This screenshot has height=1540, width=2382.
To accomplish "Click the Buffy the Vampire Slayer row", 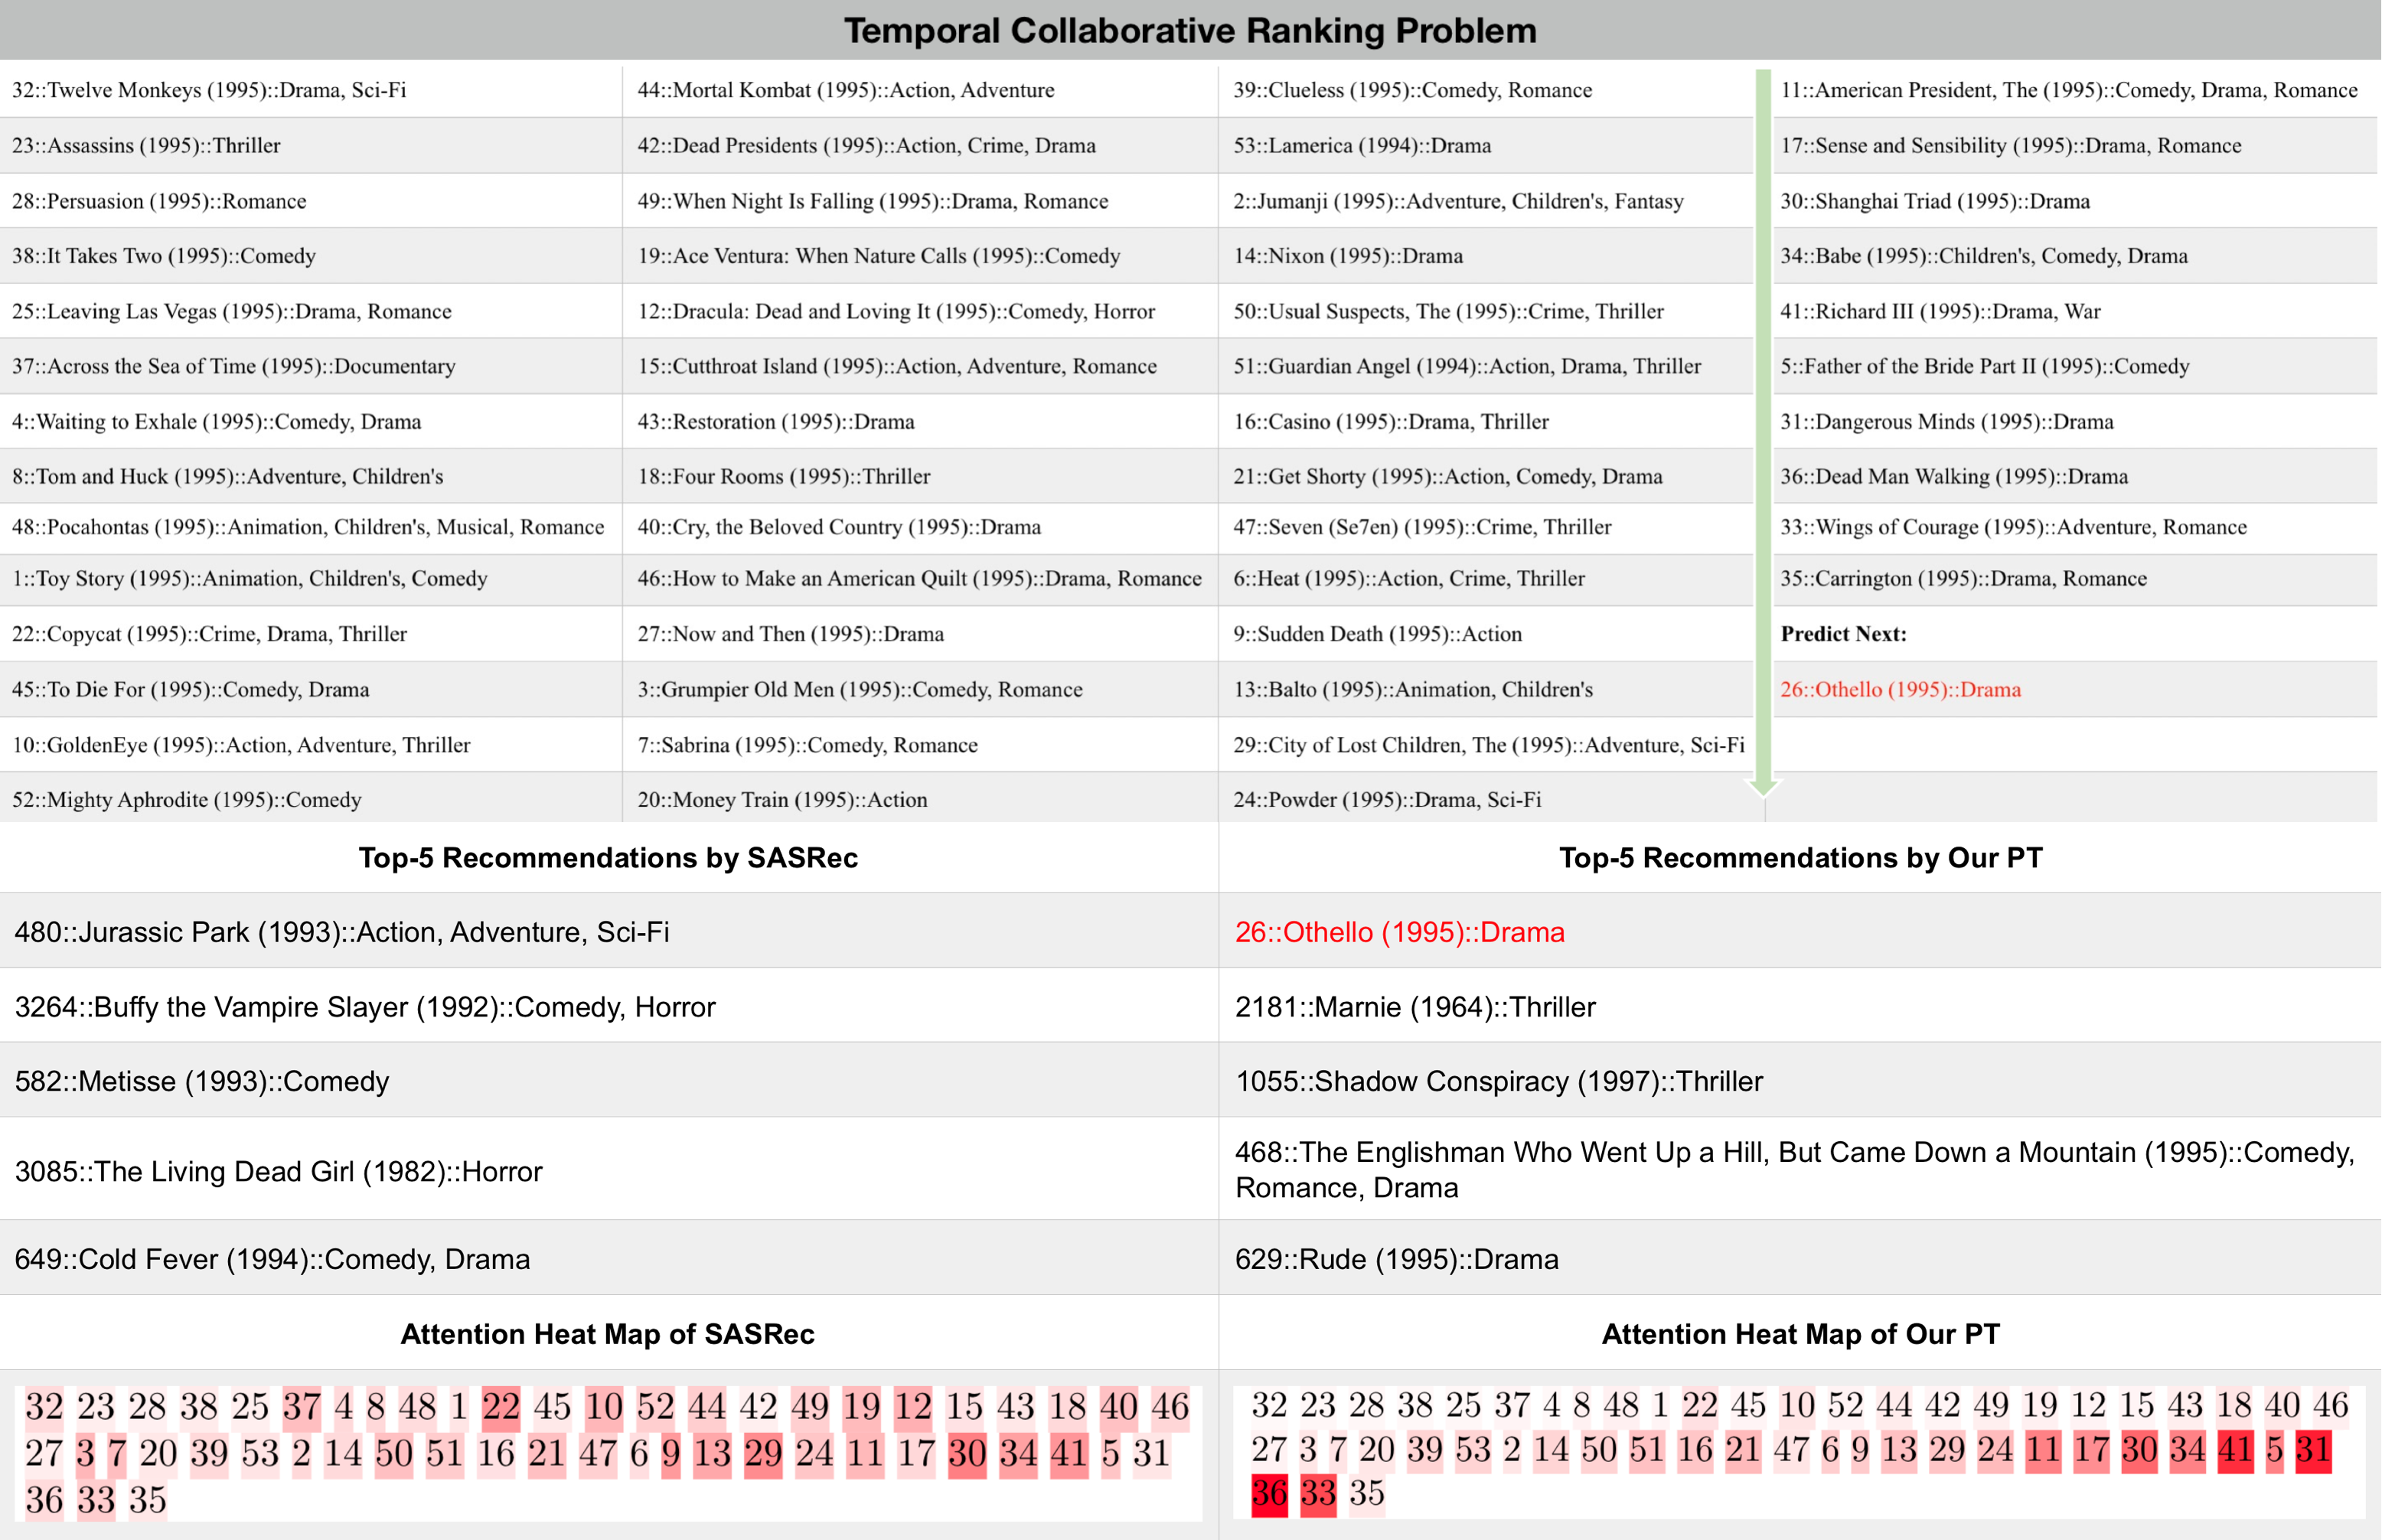I will [365, 1007].
